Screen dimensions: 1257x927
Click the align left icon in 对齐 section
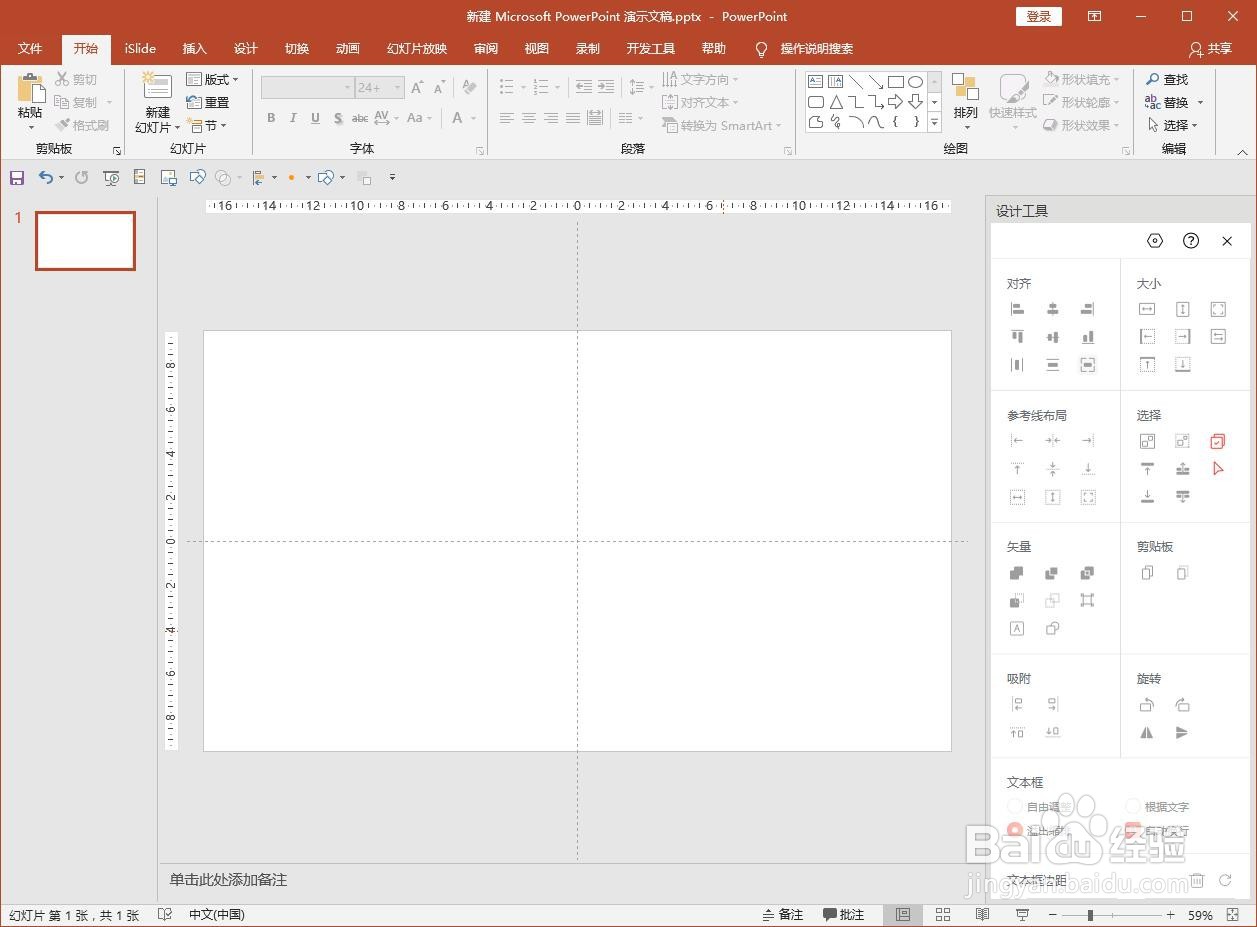click(x=1017, y=309)
